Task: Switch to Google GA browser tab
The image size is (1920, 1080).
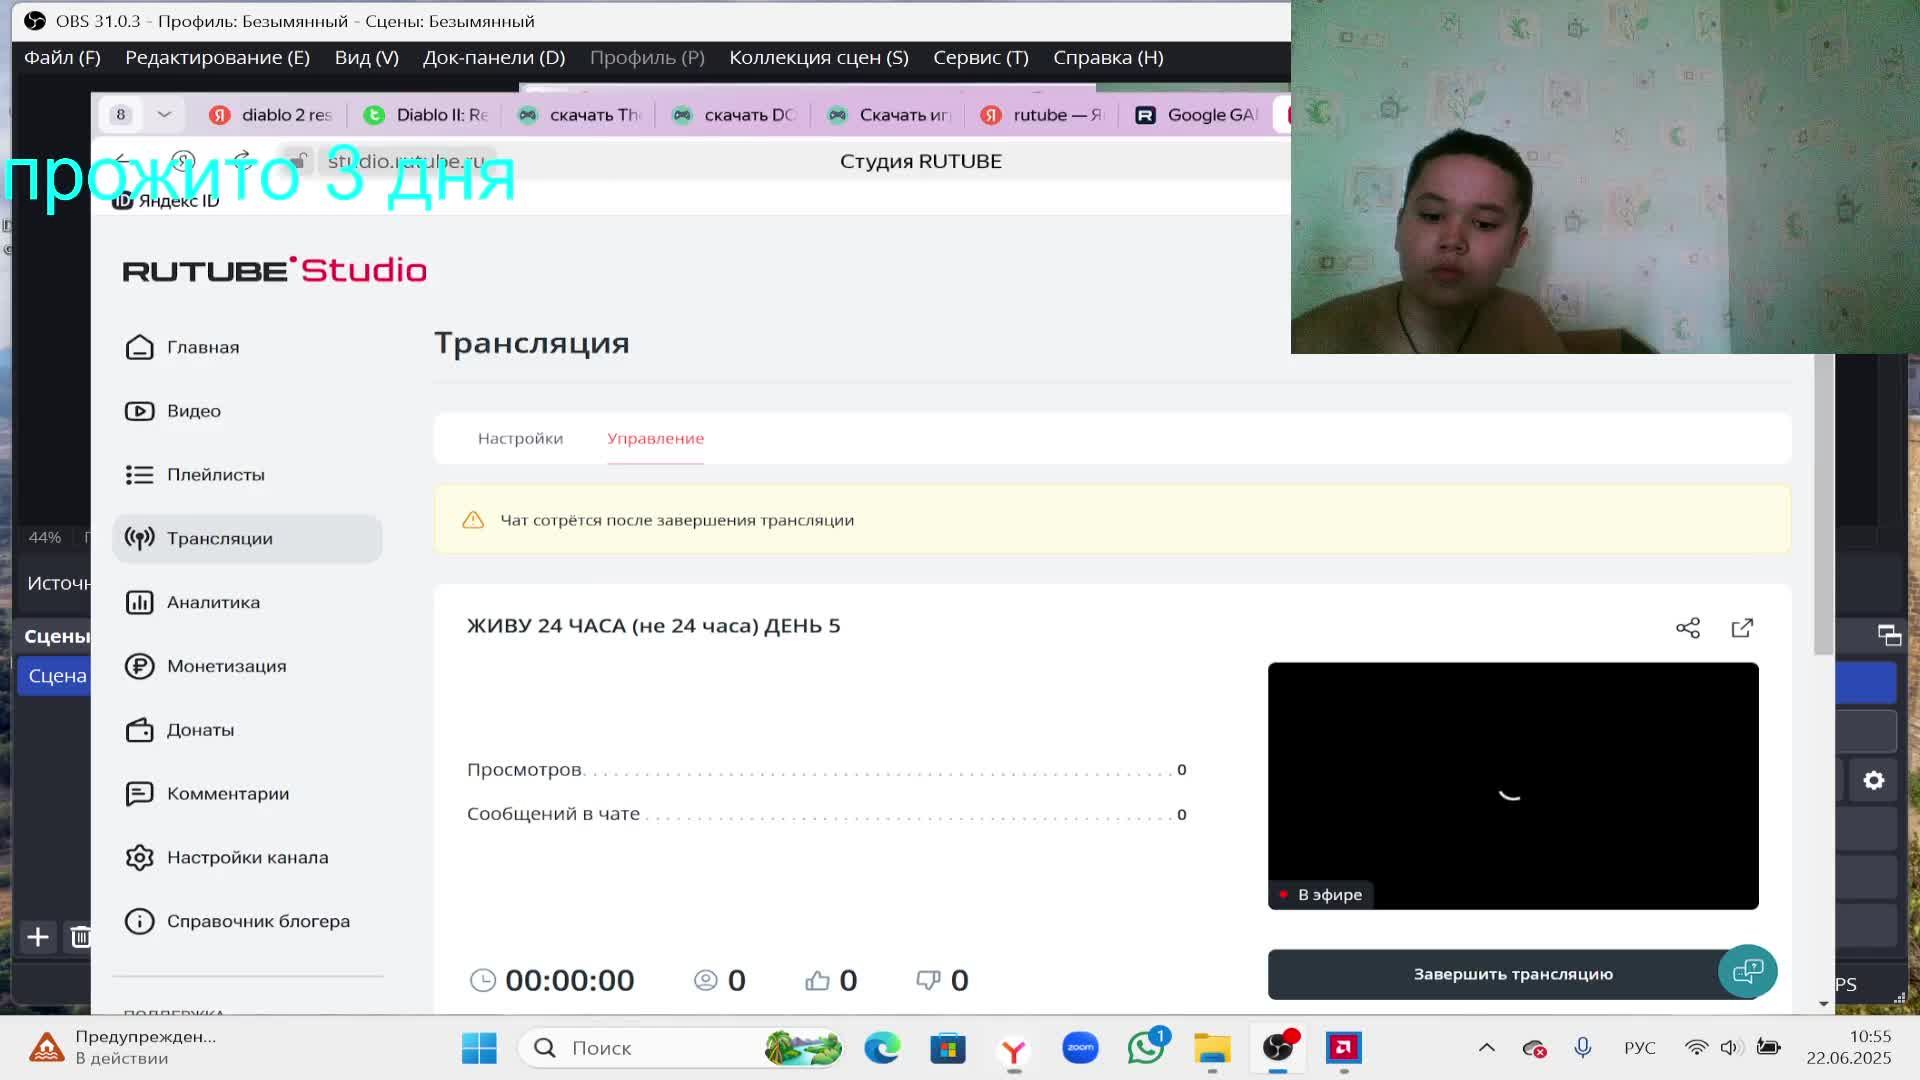Action: coord(1198,115)
